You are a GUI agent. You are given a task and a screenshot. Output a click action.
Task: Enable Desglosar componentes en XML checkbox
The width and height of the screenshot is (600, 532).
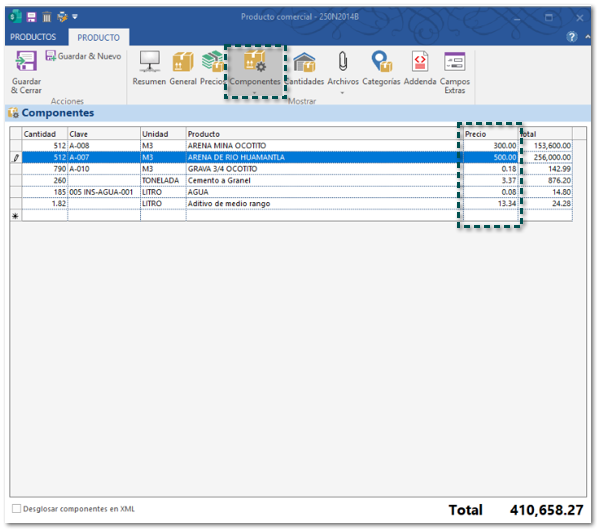coord(16,509)
